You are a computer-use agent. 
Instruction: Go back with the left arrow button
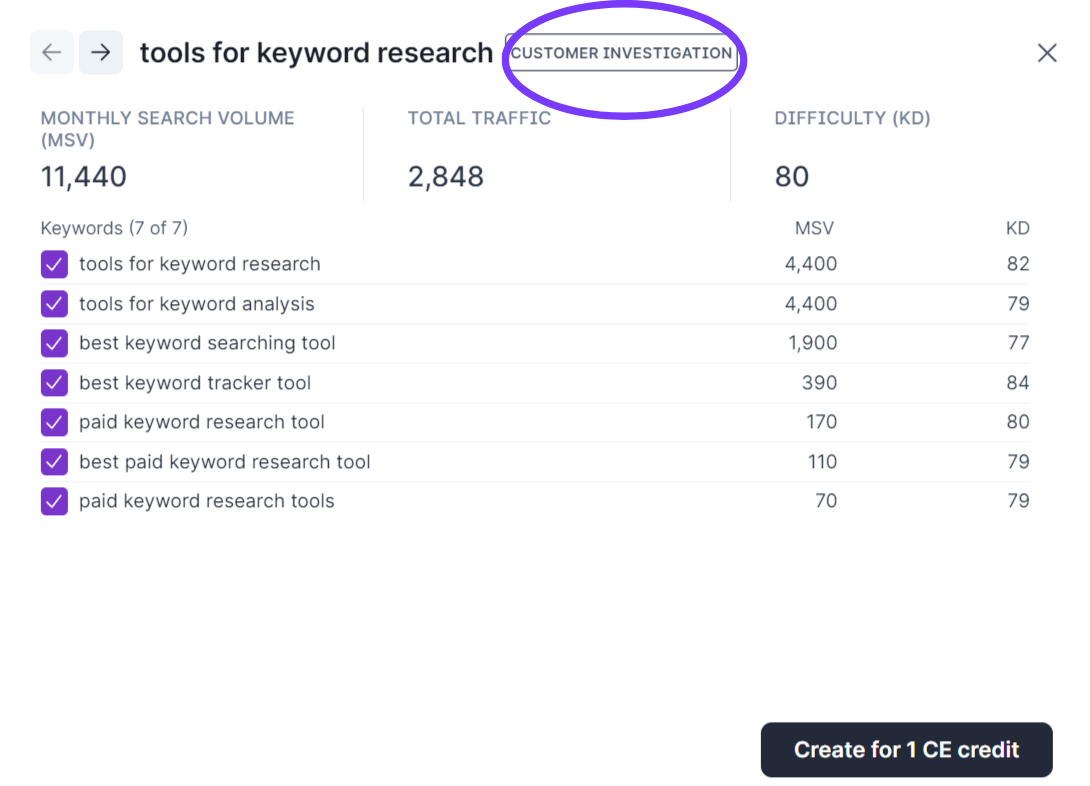pyautogui.click(x=52, y=53)
